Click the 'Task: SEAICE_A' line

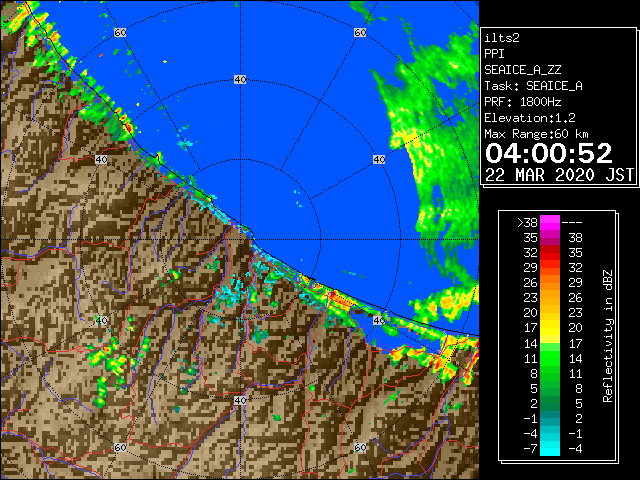coord(533,86)
